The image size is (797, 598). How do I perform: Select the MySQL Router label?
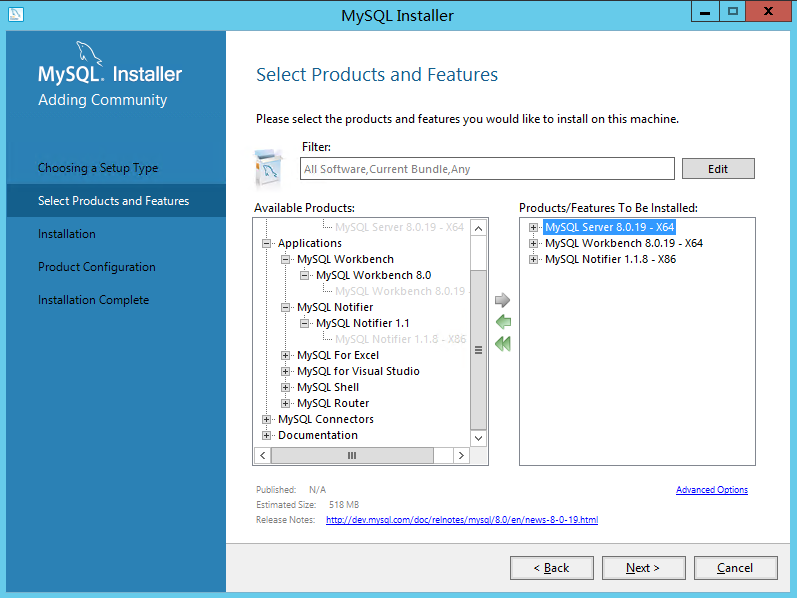[333, 403]
